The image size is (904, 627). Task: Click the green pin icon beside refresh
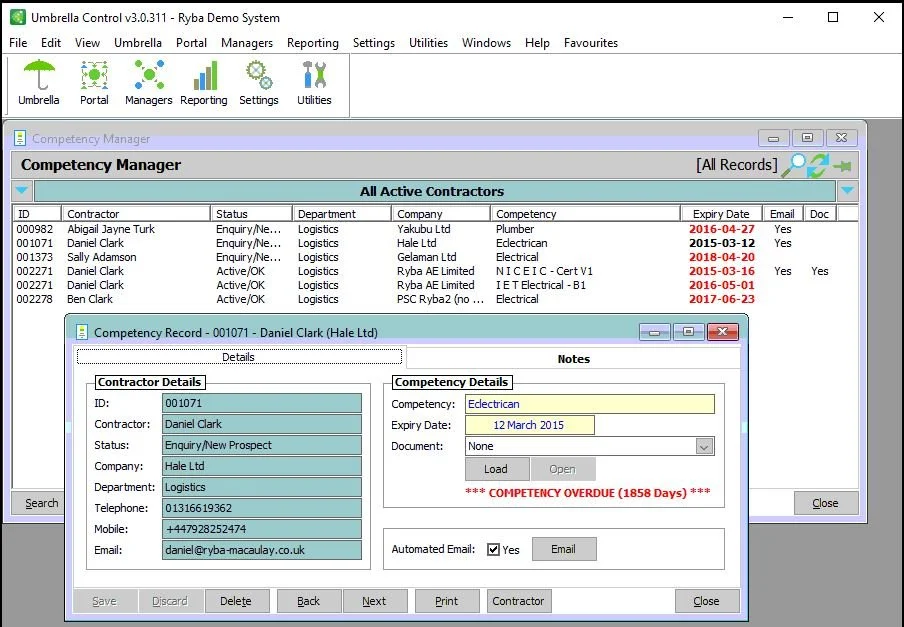pyautogui.click(x=842, y=167)
